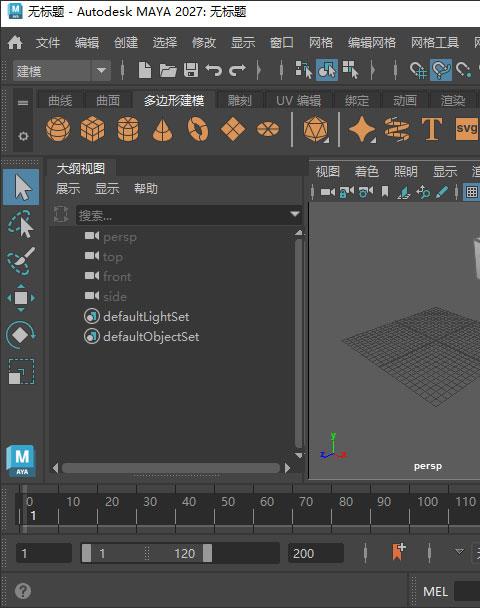The width and height of the screenshot is (480, 608).
Task: Click viewport select camera icon
Action: point(328,192)
